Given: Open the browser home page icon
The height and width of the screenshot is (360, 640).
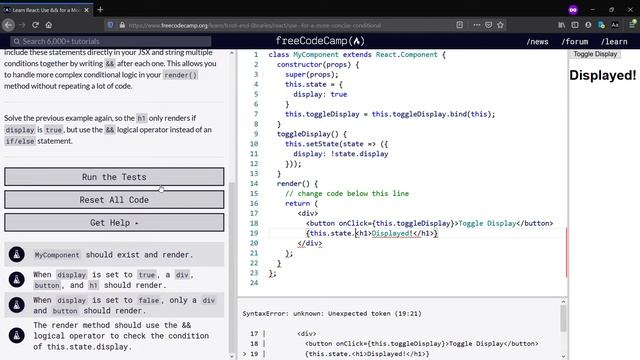Looking at the screenshot, I should (x=49, y=25).
